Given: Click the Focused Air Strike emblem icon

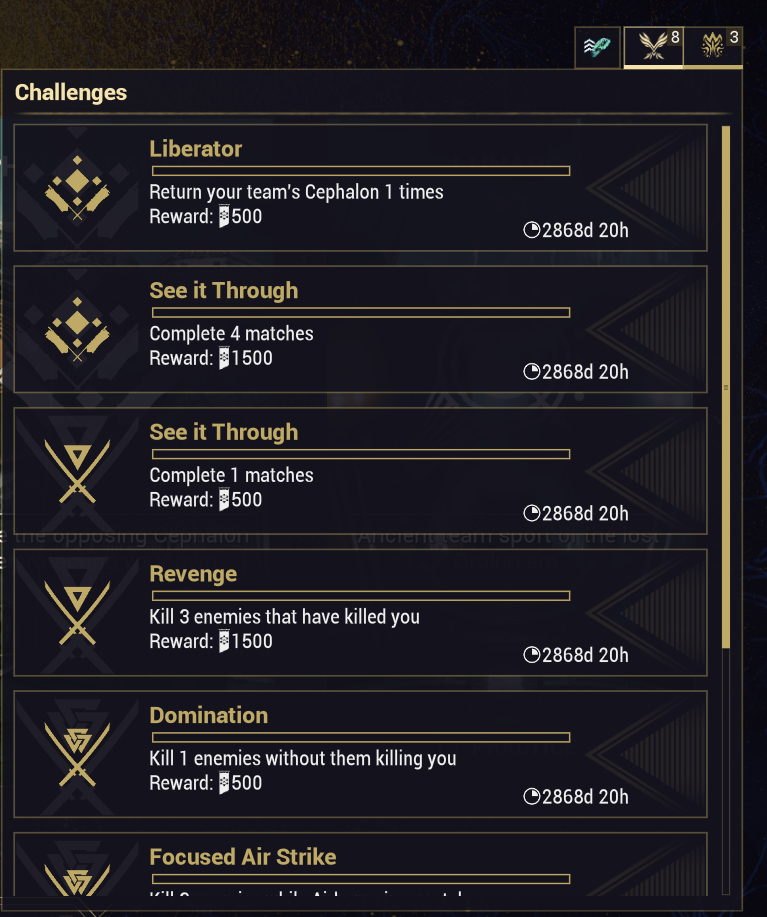Looking at the screenshot, I should (x=78, y=877).
